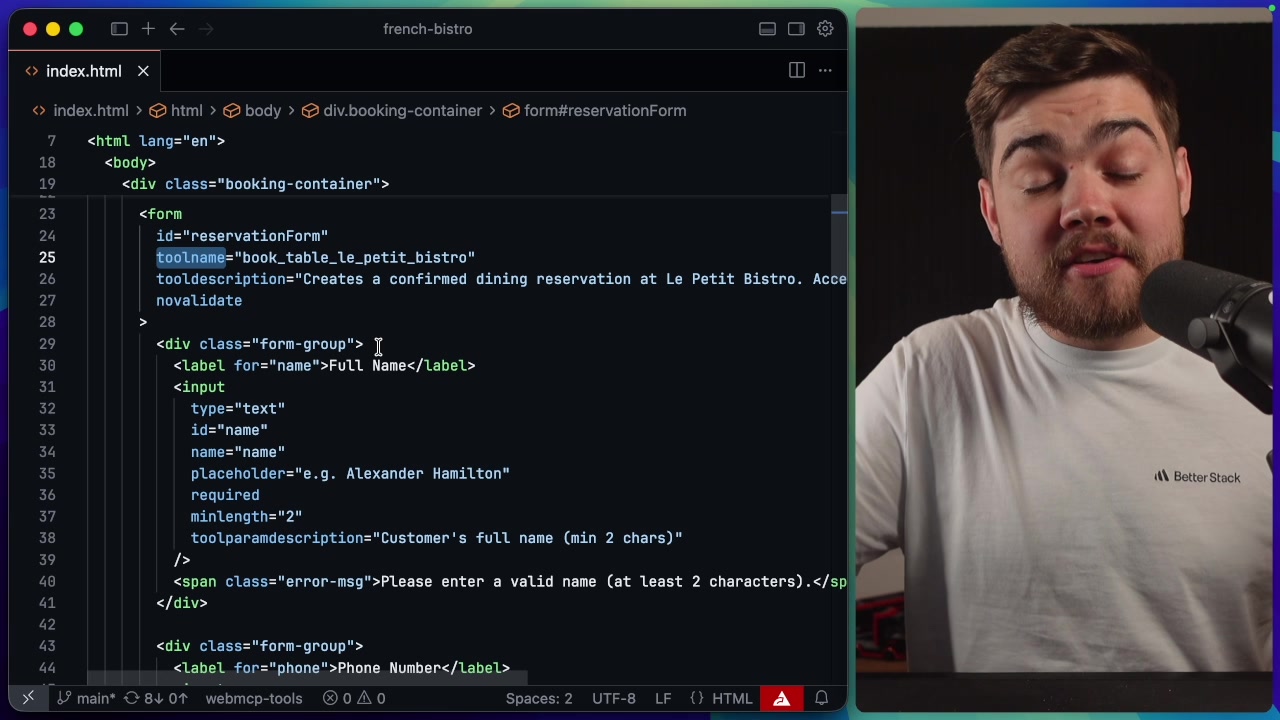Click the novalidate attribute
Viewport: 1280px width, 720px height.
click(199, 301)
